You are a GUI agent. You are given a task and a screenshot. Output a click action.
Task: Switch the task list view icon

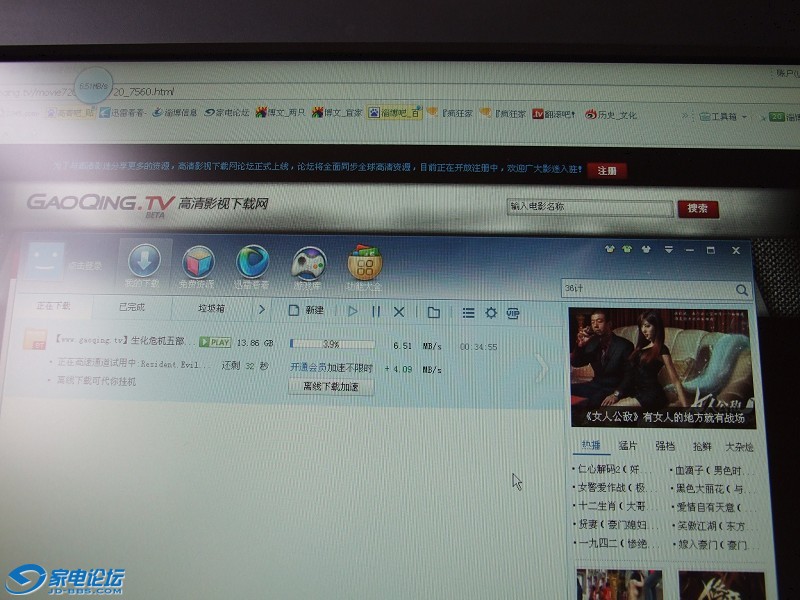point(468,313)
